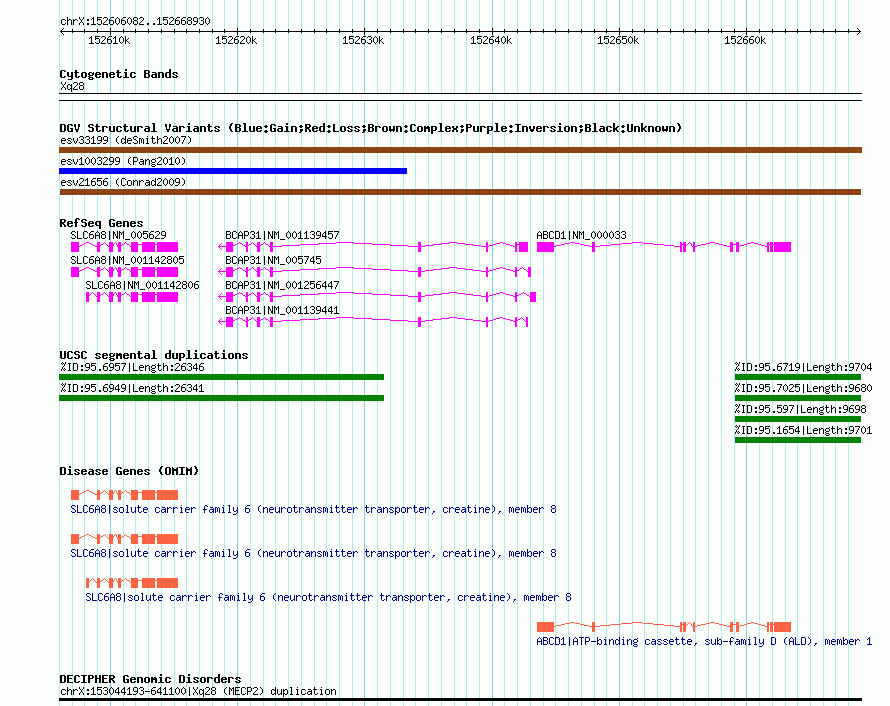
Task: Open the DGV Structural Variants track title
Action: click(371, 128)
